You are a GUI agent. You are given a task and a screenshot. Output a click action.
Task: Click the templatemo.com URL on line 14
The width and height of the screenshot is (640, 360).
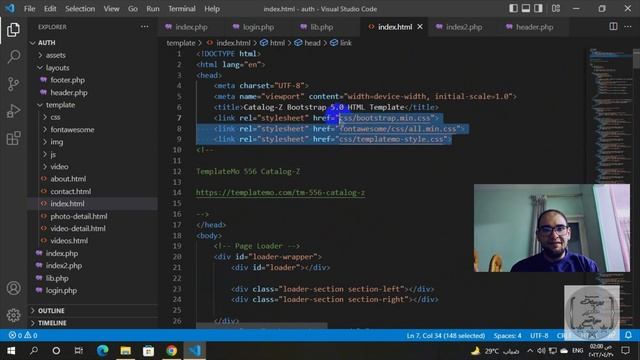(x=280, y=193)
